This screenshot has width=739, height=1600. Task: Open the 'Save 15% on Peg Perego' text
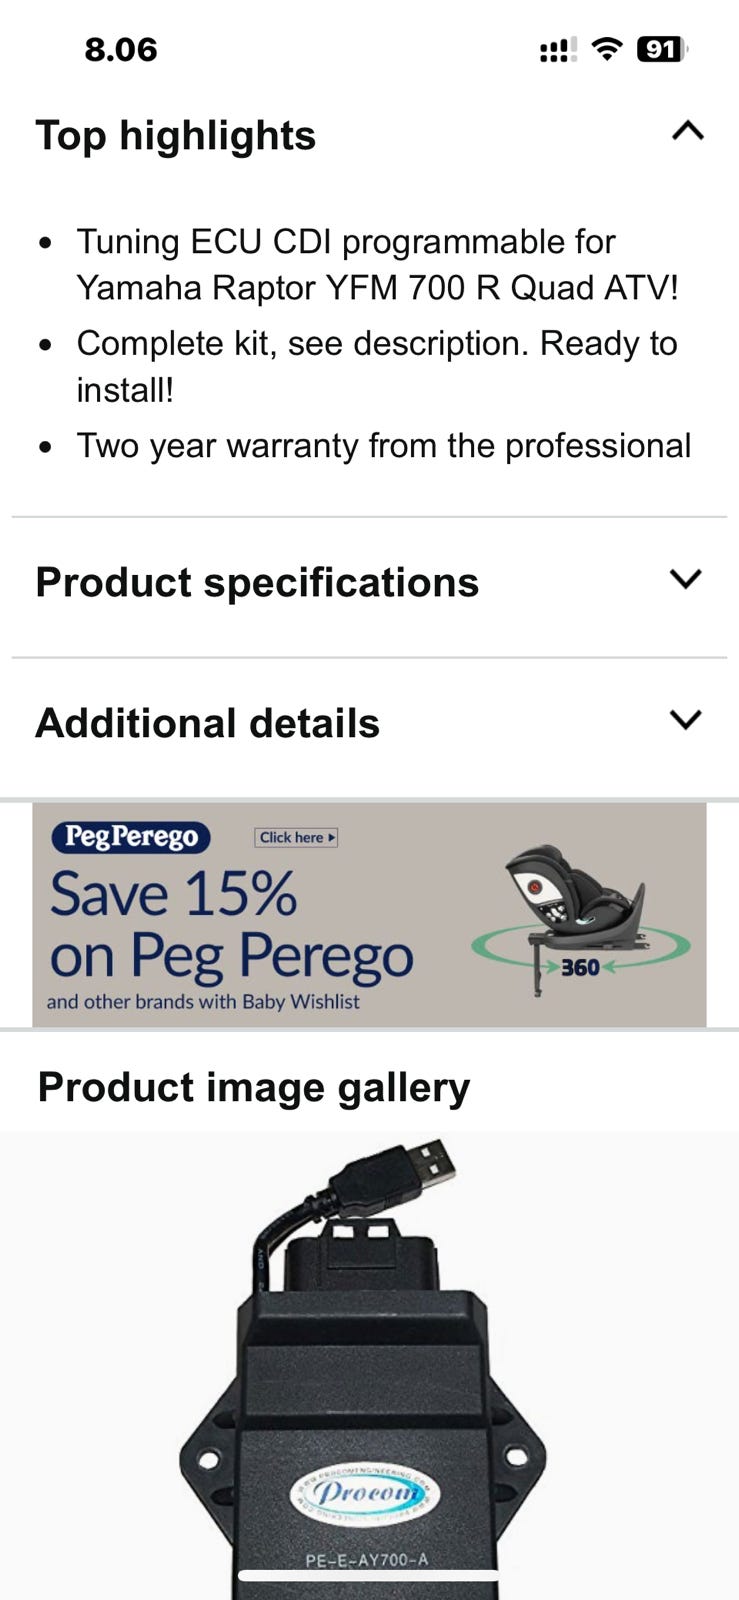click(230, 925)
